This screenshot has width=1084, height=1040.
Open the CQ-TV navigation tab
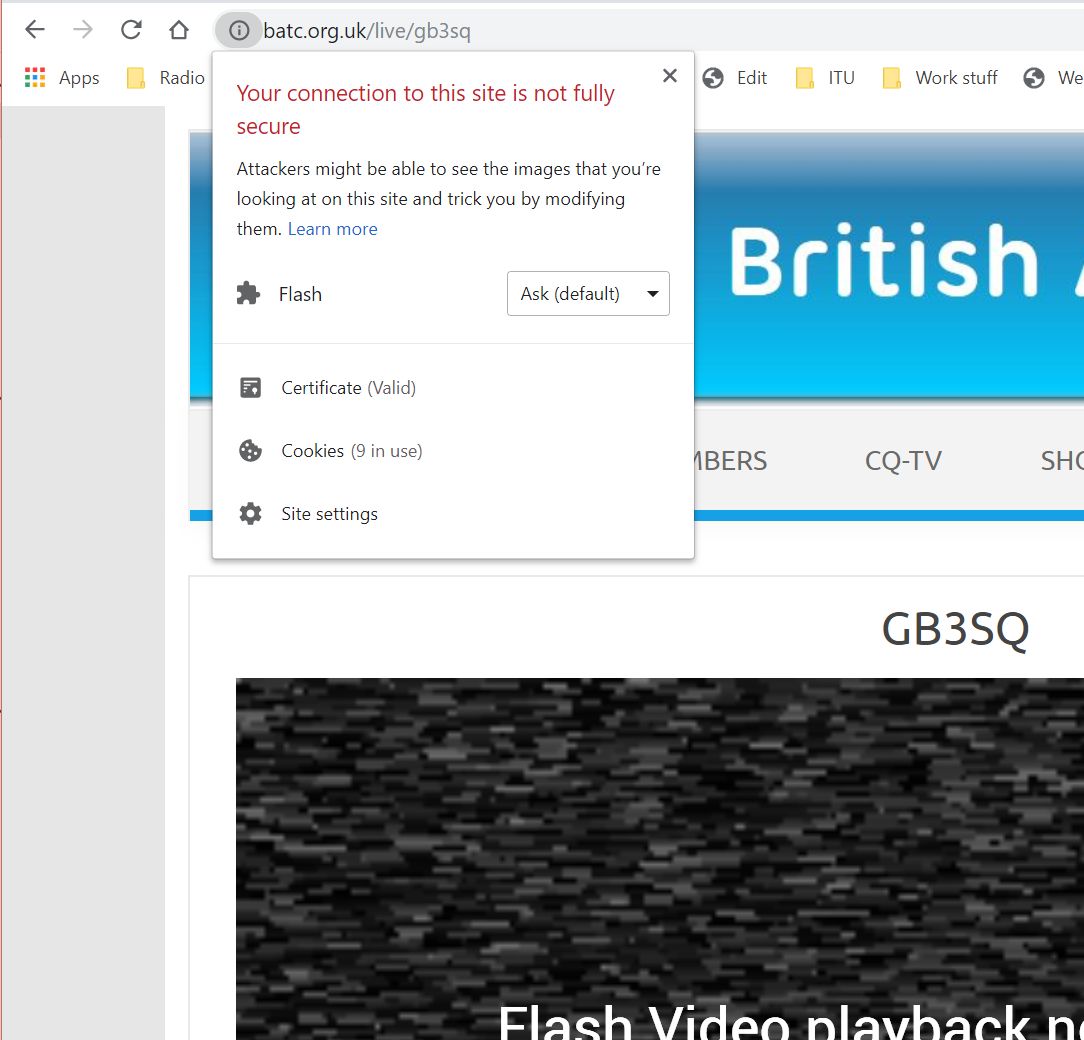903,461
